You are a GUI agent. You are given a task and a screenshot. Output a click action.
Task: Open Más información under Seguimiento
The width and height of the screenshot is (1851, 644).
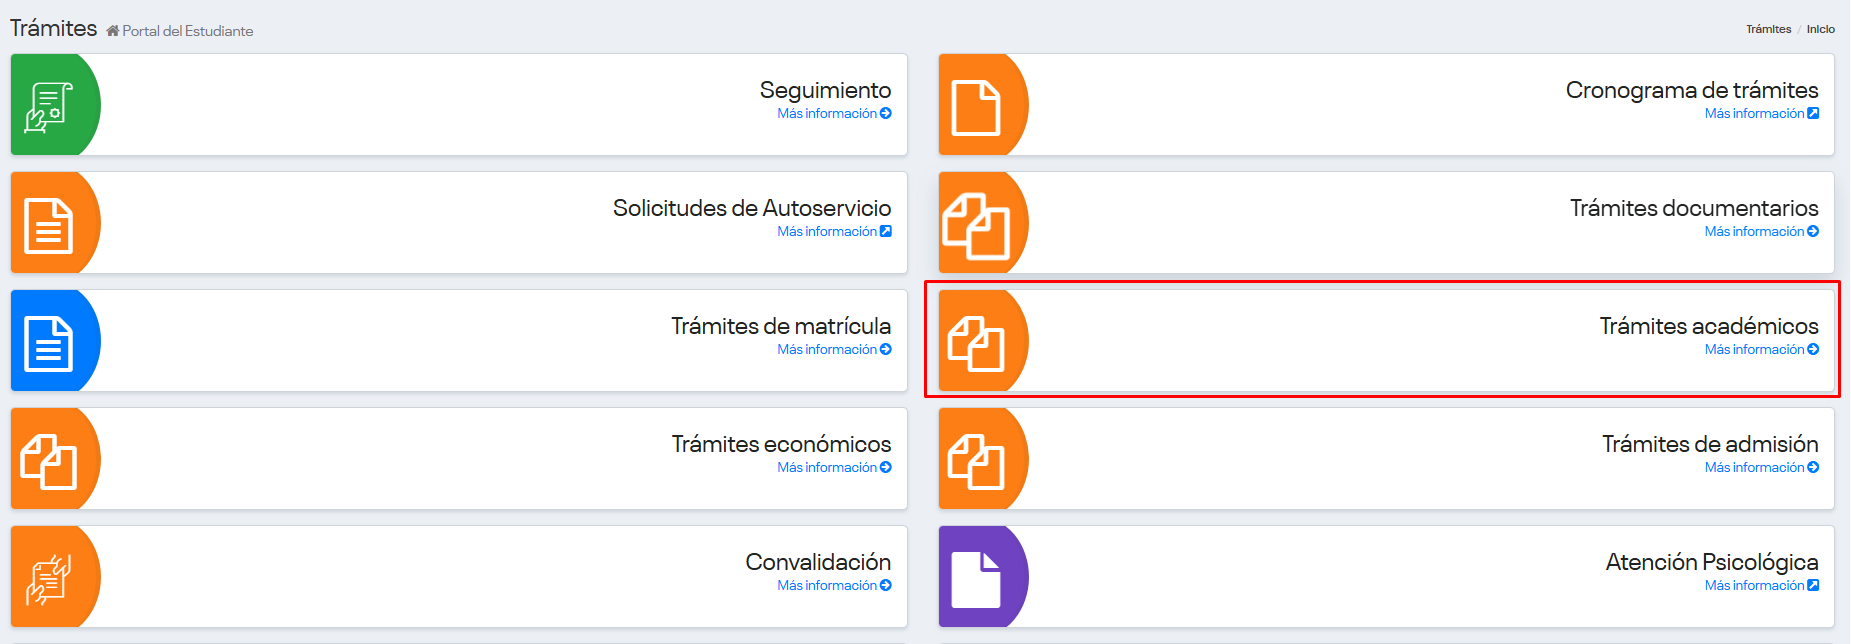point(833,114)
